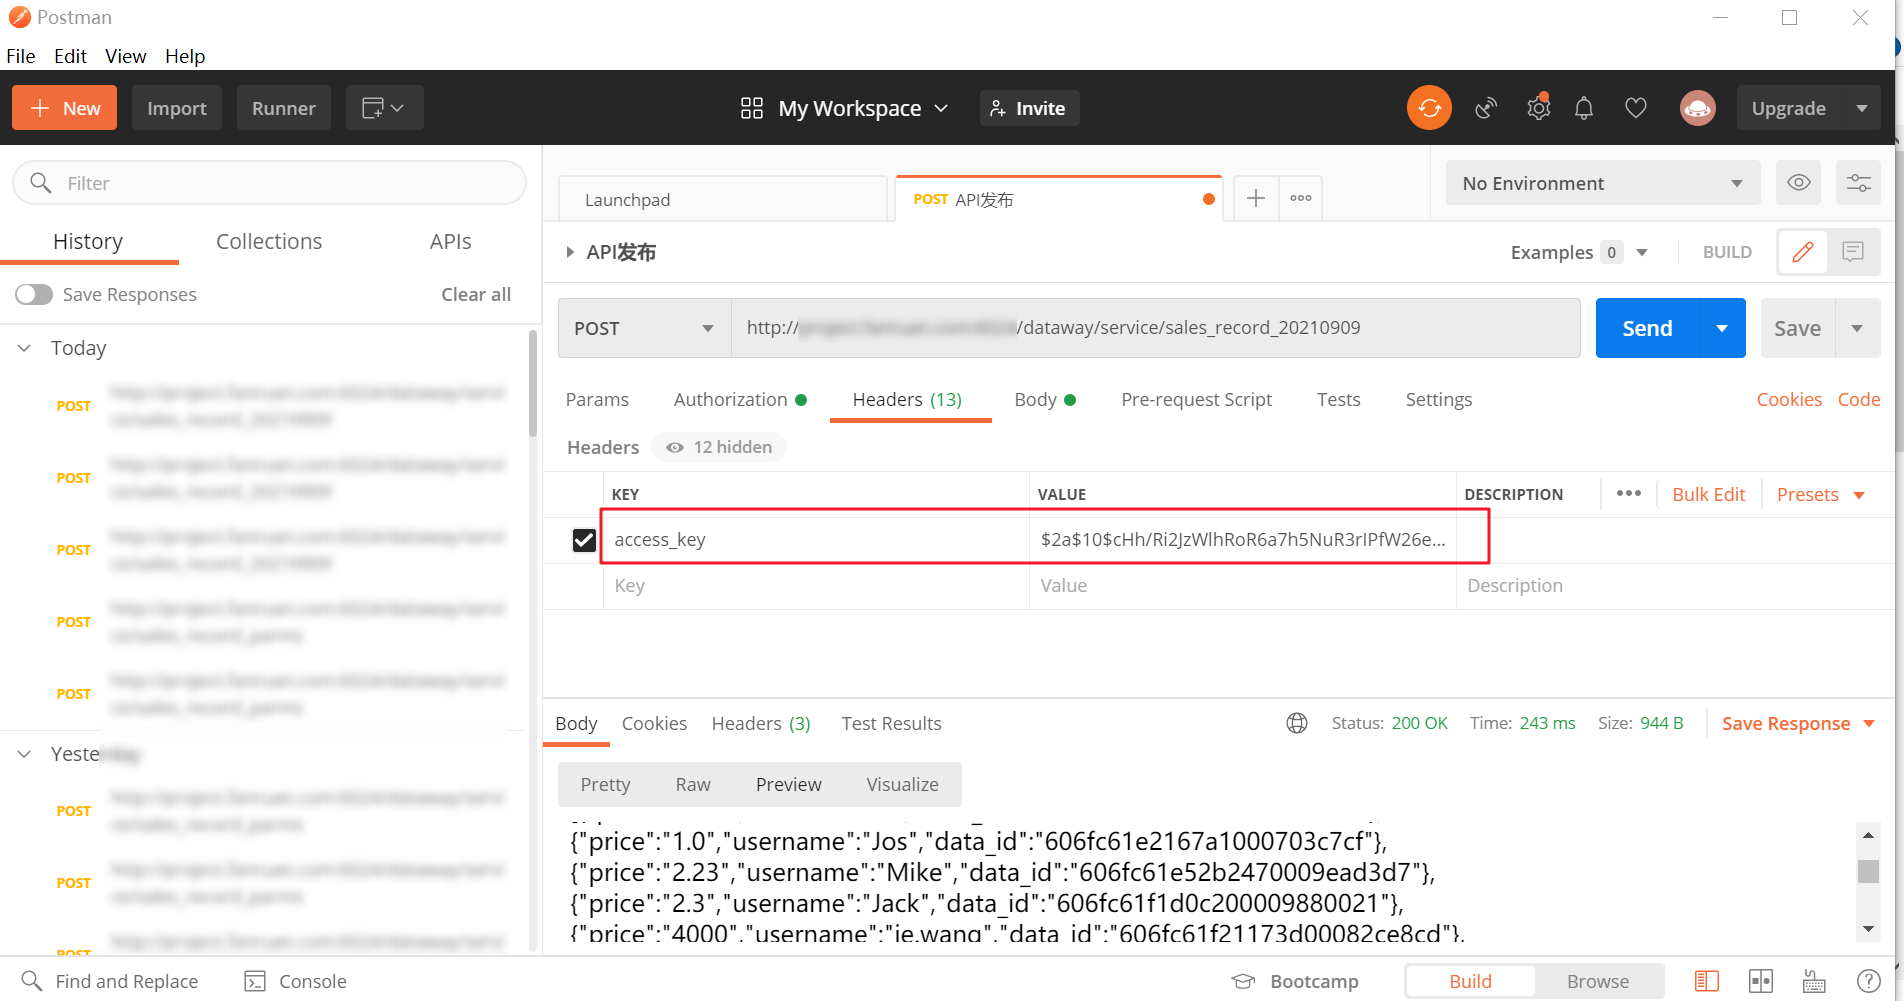
Task: Click the New button
Action: point(64,108)
